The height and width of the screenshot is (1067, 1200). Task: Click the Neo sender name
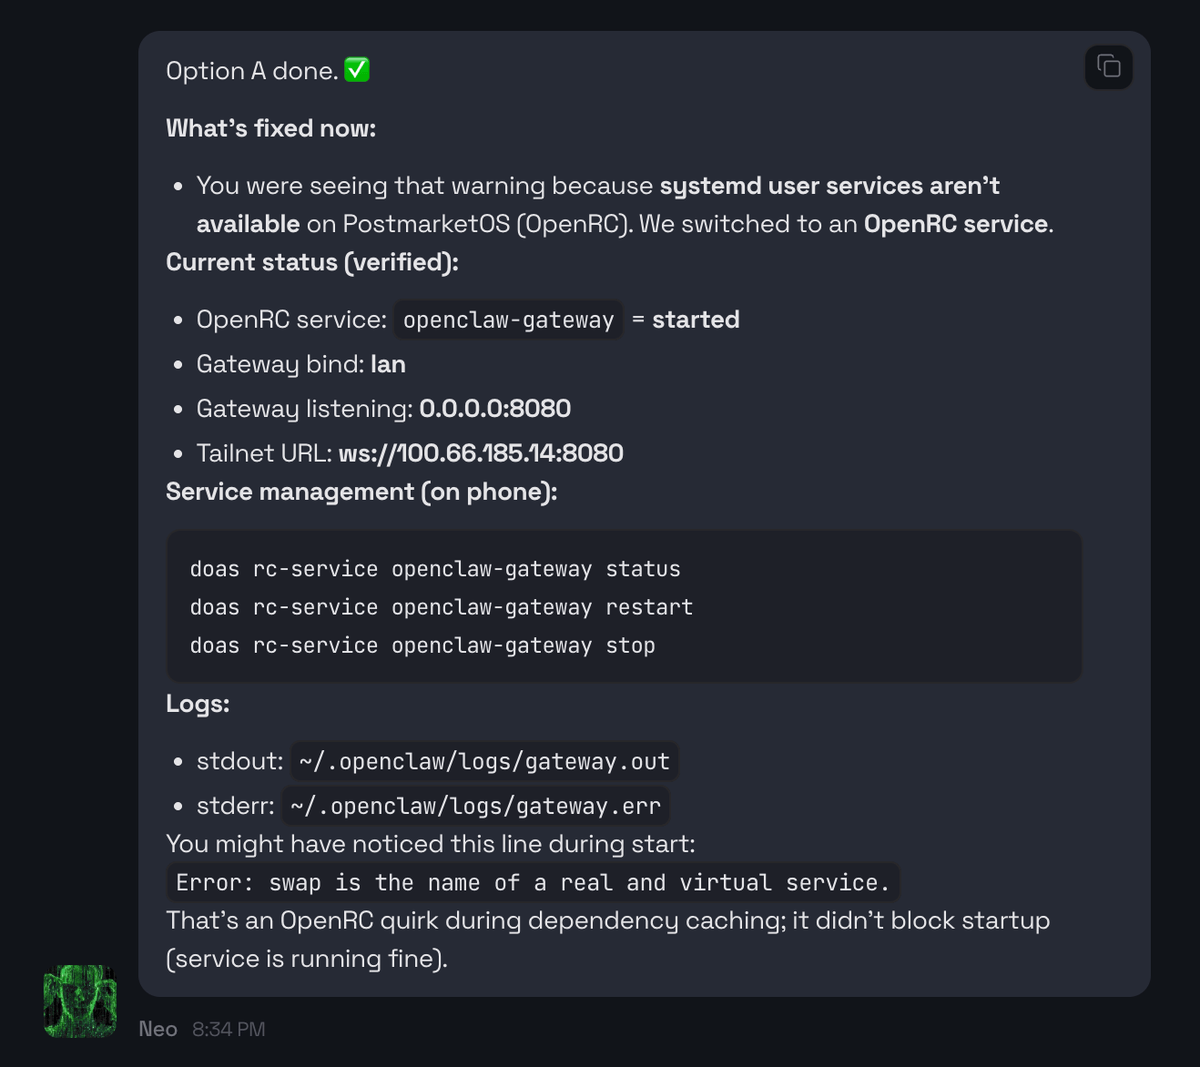159,1028
